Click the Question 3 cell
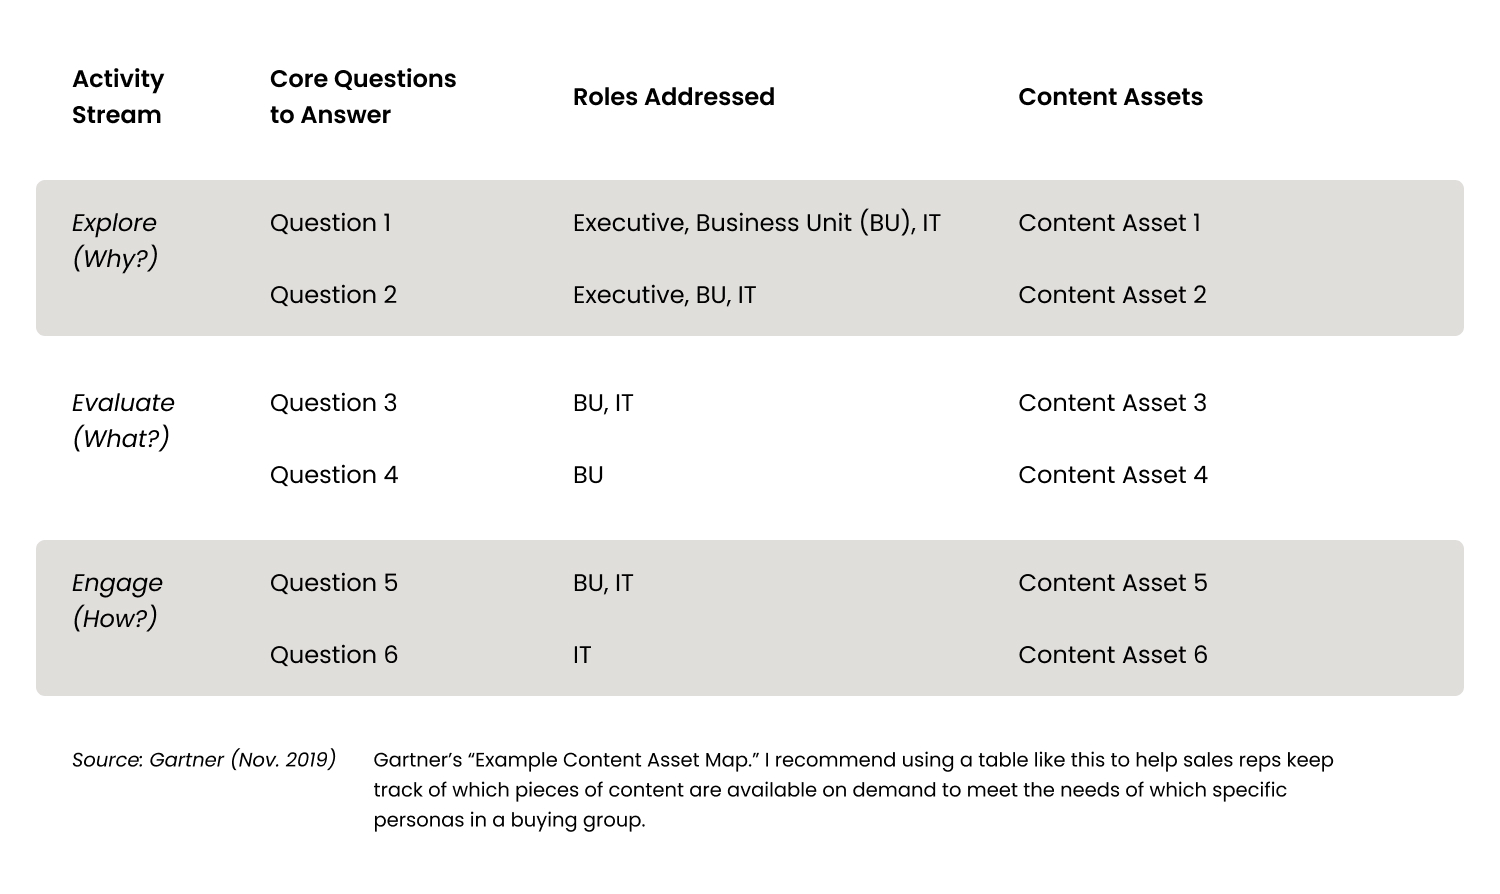The height and width of the screenshot is (894, 1500). 333,403
